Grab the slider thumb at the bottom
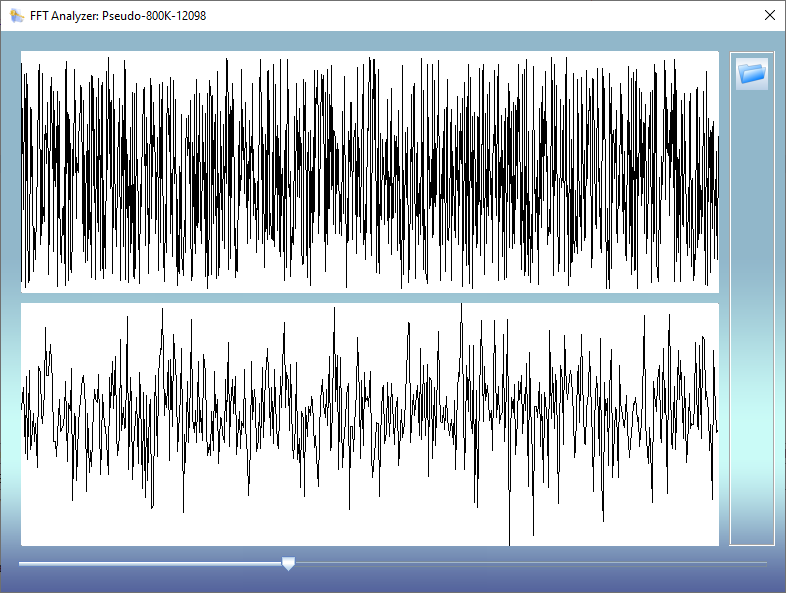786x593 pixels. tap(289, 564)
